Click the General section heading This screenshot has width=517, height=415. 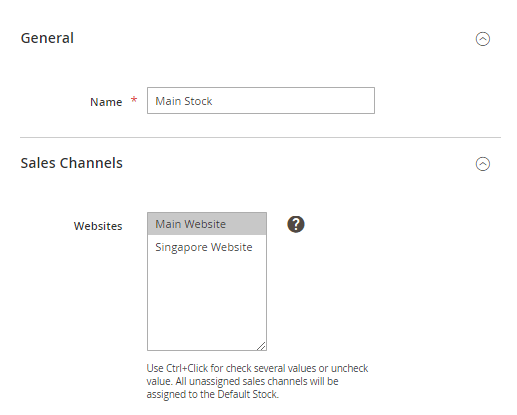click(x=47, y=38)
